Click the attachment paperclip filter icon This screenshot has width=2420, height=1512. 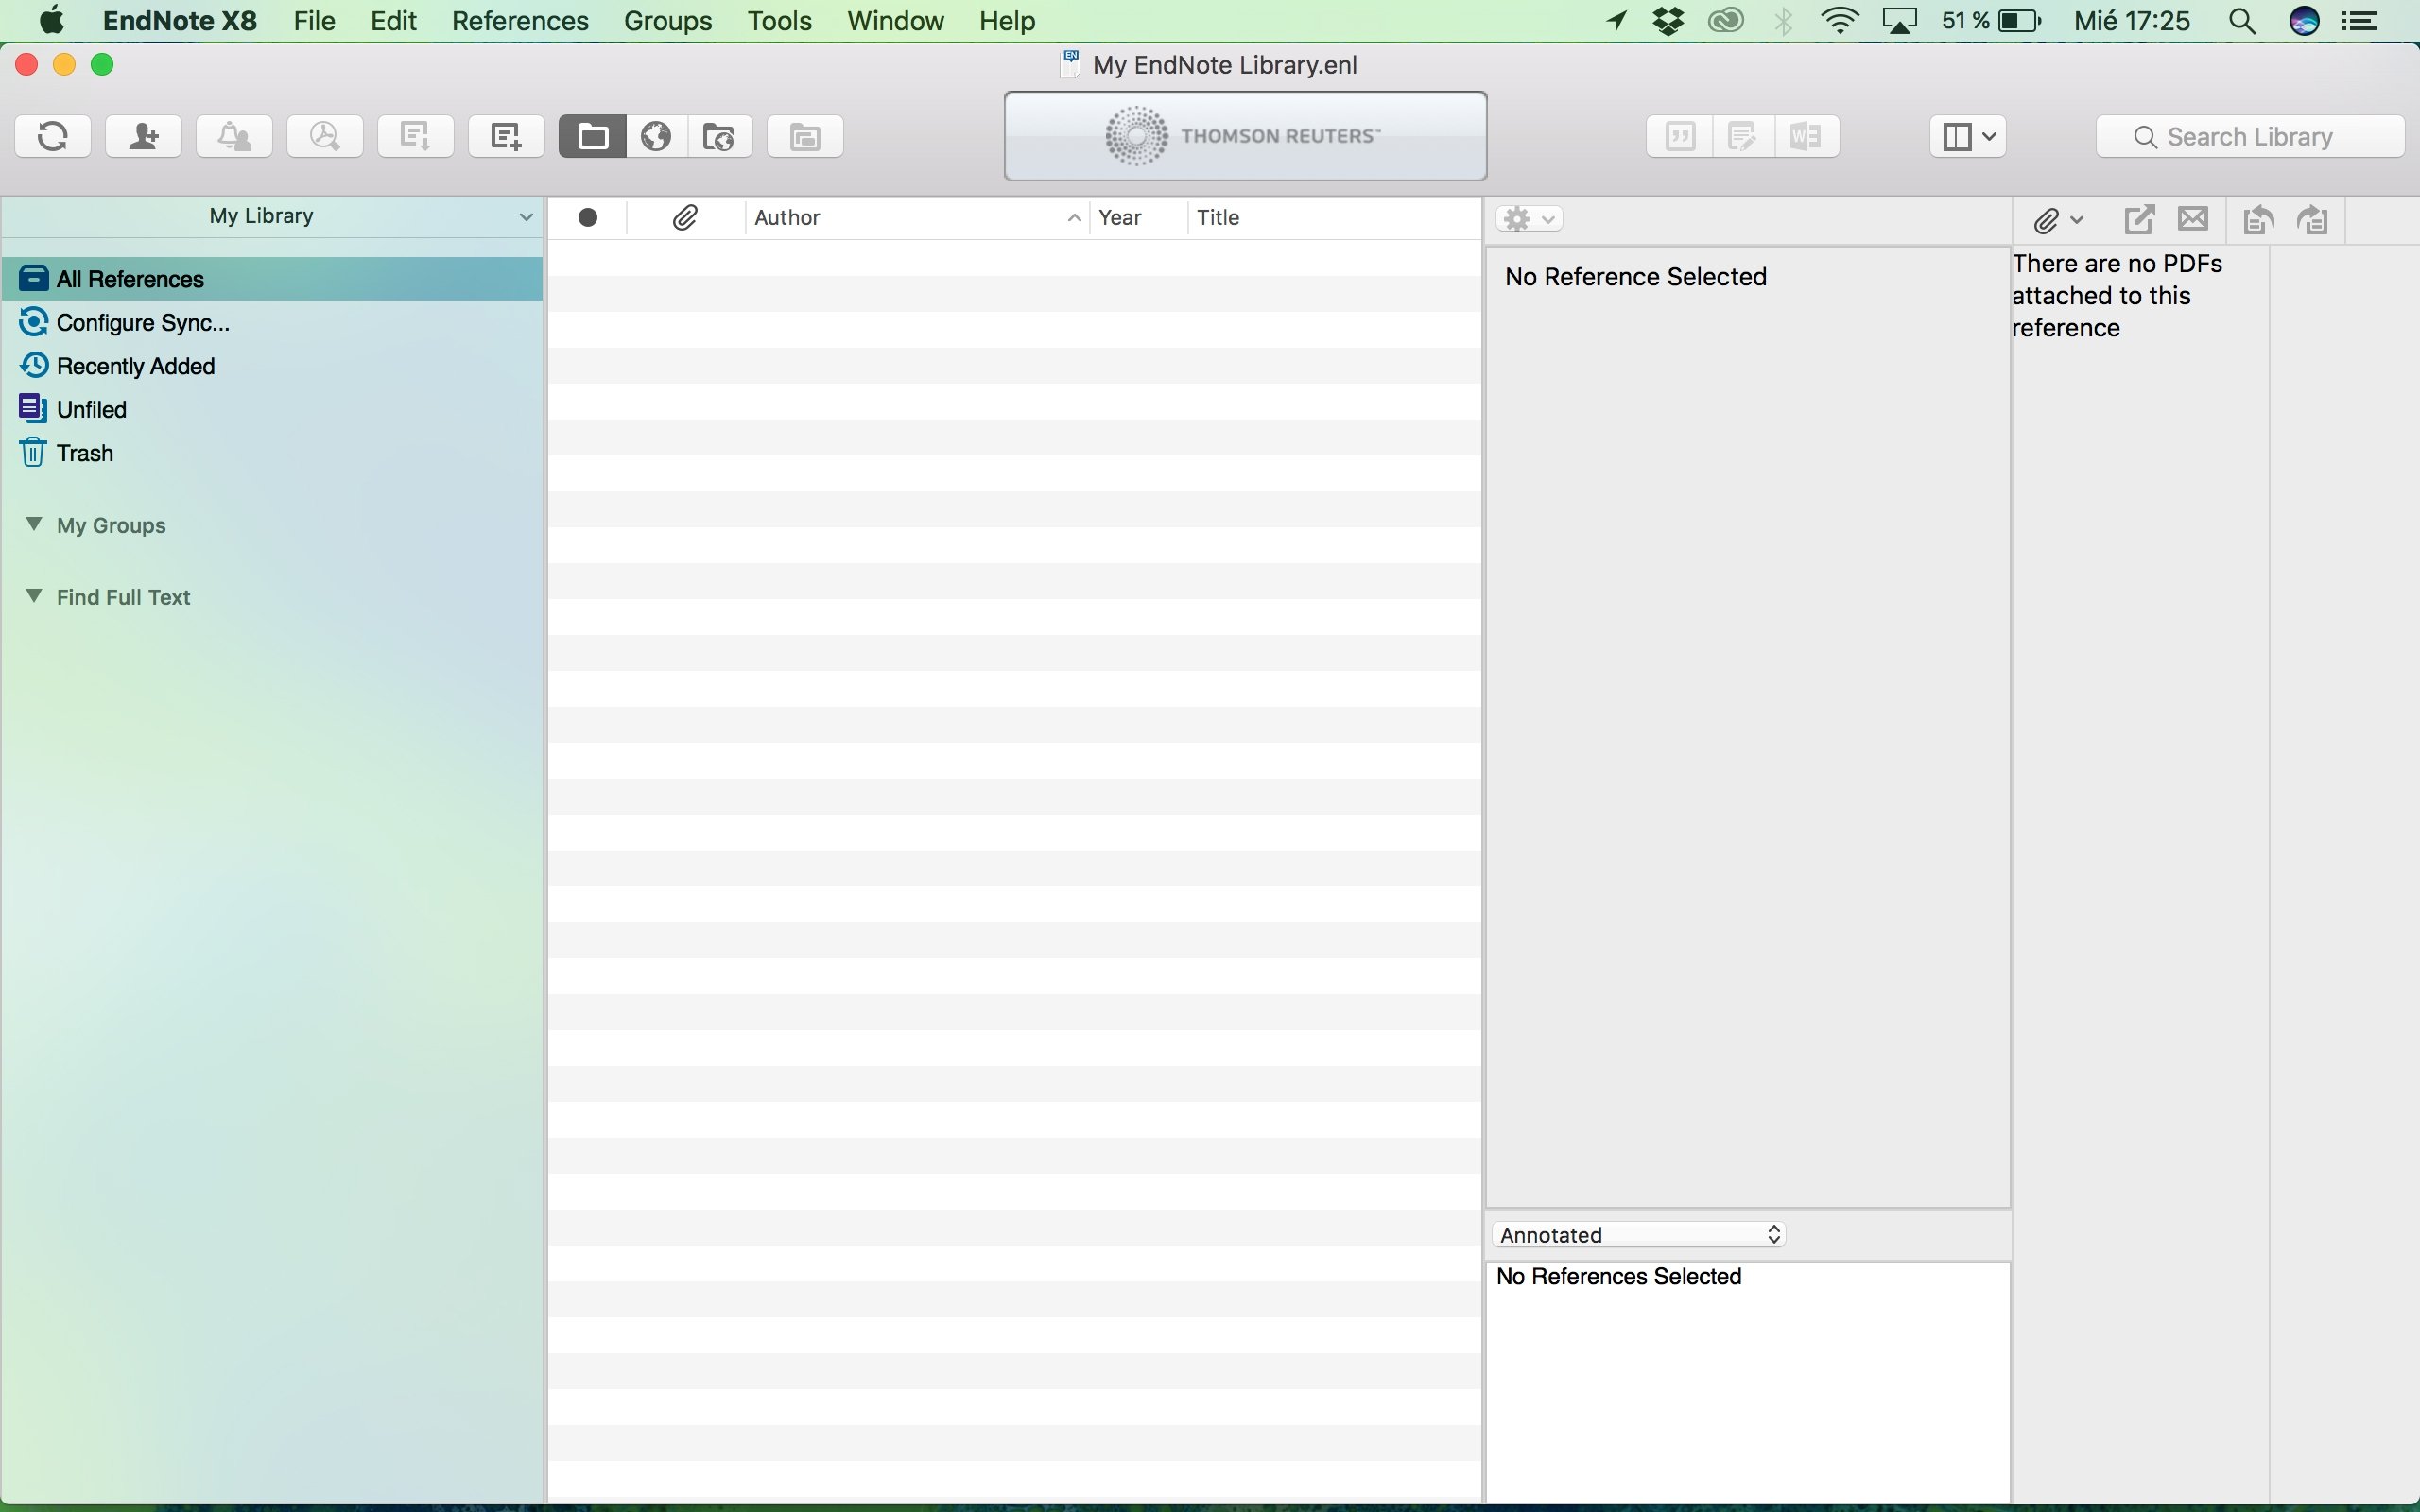pyautogui.click(x=684, y=216)
